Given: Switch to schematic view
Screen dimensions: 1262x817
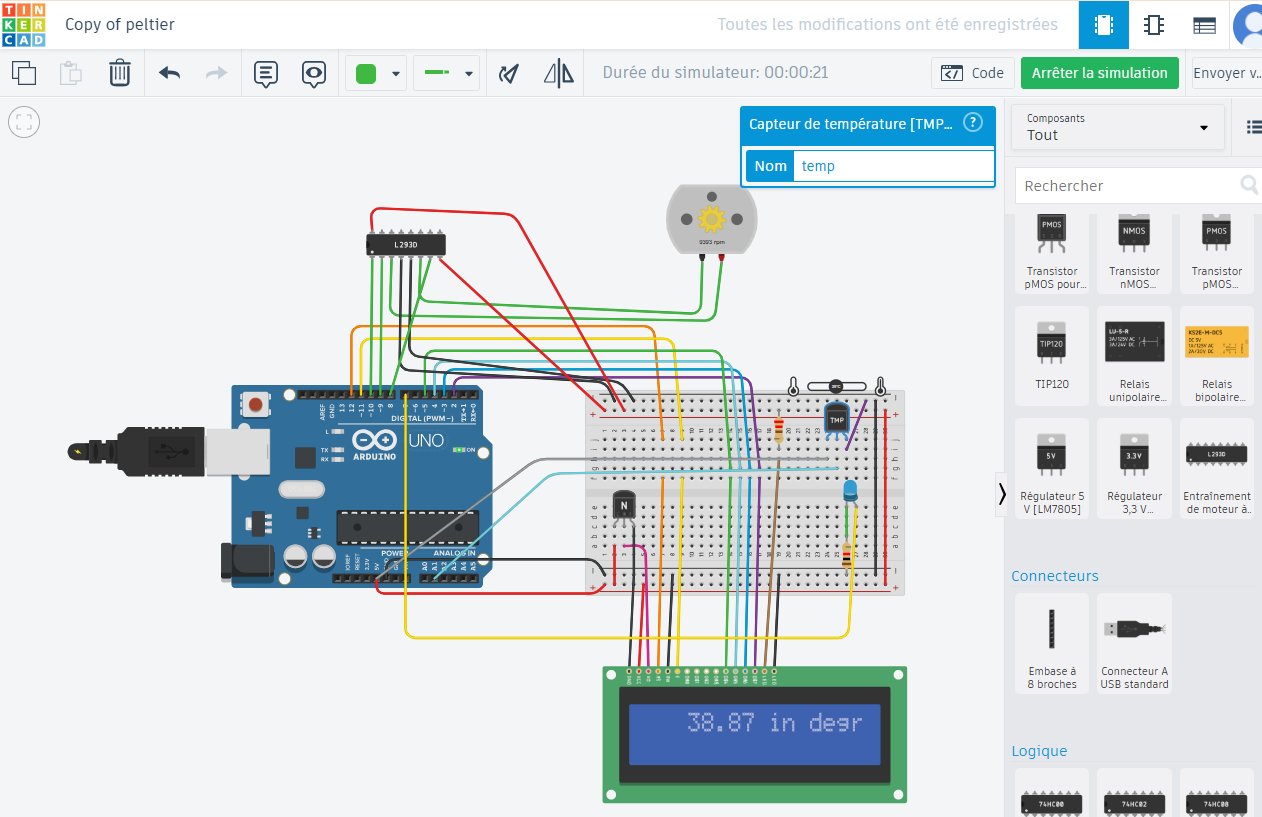Looking at the screenshot, I should [1154, 25].
